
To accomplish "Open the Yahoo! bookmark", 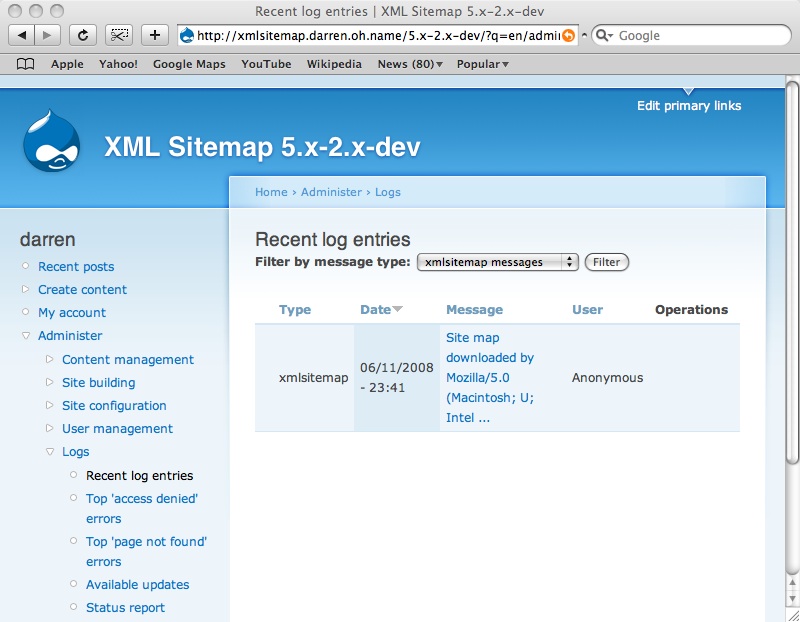I will 118,64.
